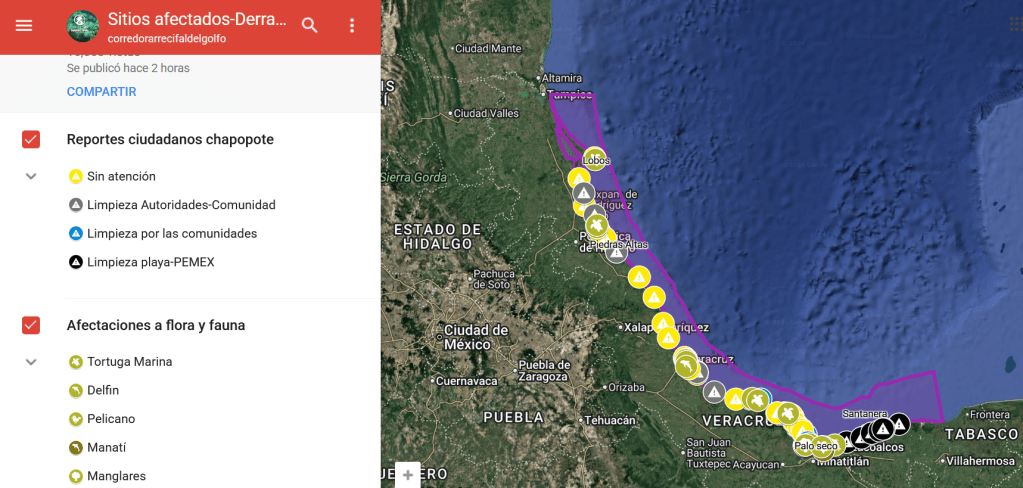Toggle Afectaciones a flora y fauna checkbox

pyautogui.click(x=31, y=325)
